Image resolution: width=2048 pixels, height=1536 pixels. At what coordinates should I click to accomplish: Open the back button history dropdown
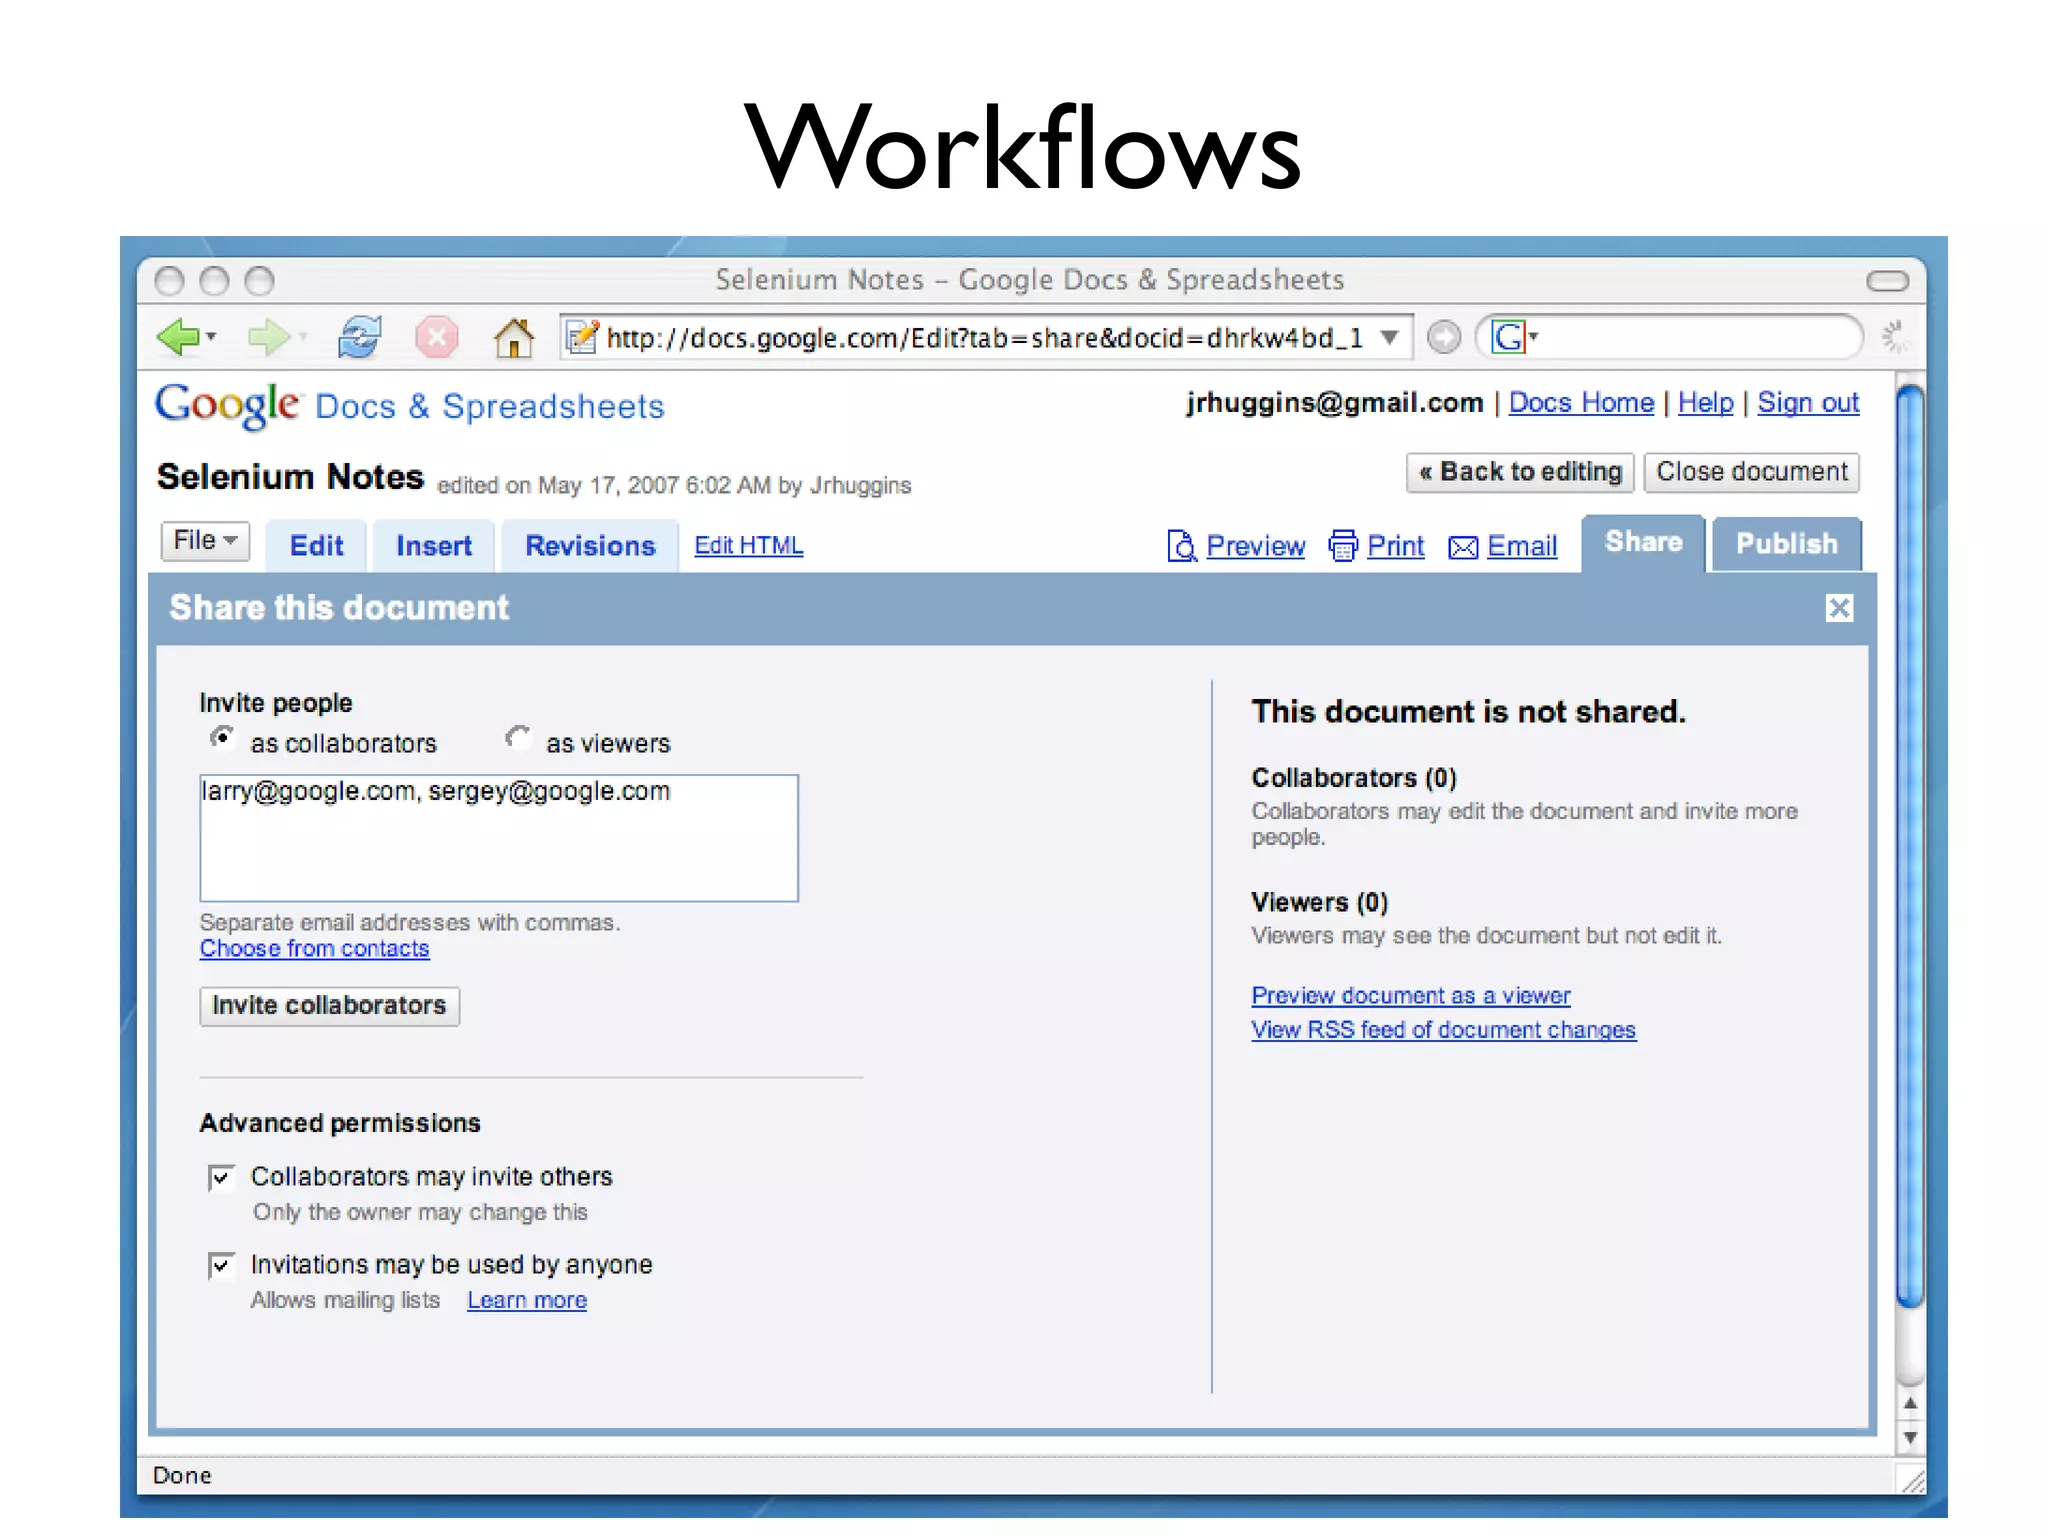click(x=211, y=337)
